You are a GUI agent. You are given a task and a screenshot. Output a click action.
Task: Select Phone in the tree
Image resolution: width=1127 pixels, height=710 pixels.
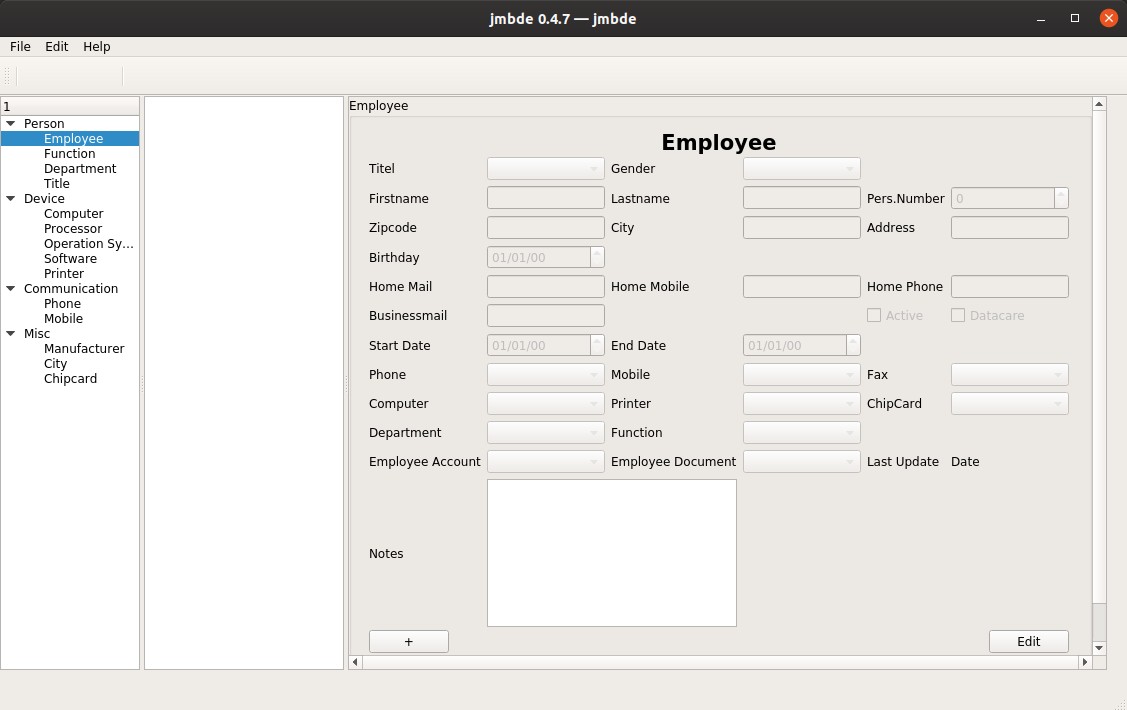(x=62, y=303)
